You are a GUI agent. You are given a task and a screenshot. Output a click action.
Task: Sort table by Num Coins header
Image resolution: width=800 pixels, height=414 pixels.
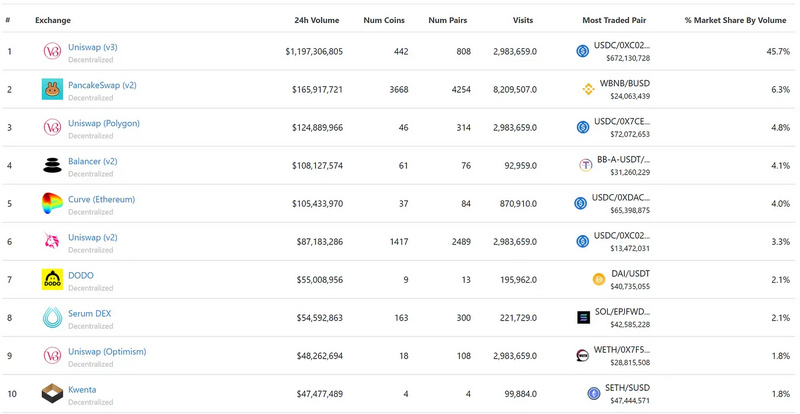click(x=386, y=20)
